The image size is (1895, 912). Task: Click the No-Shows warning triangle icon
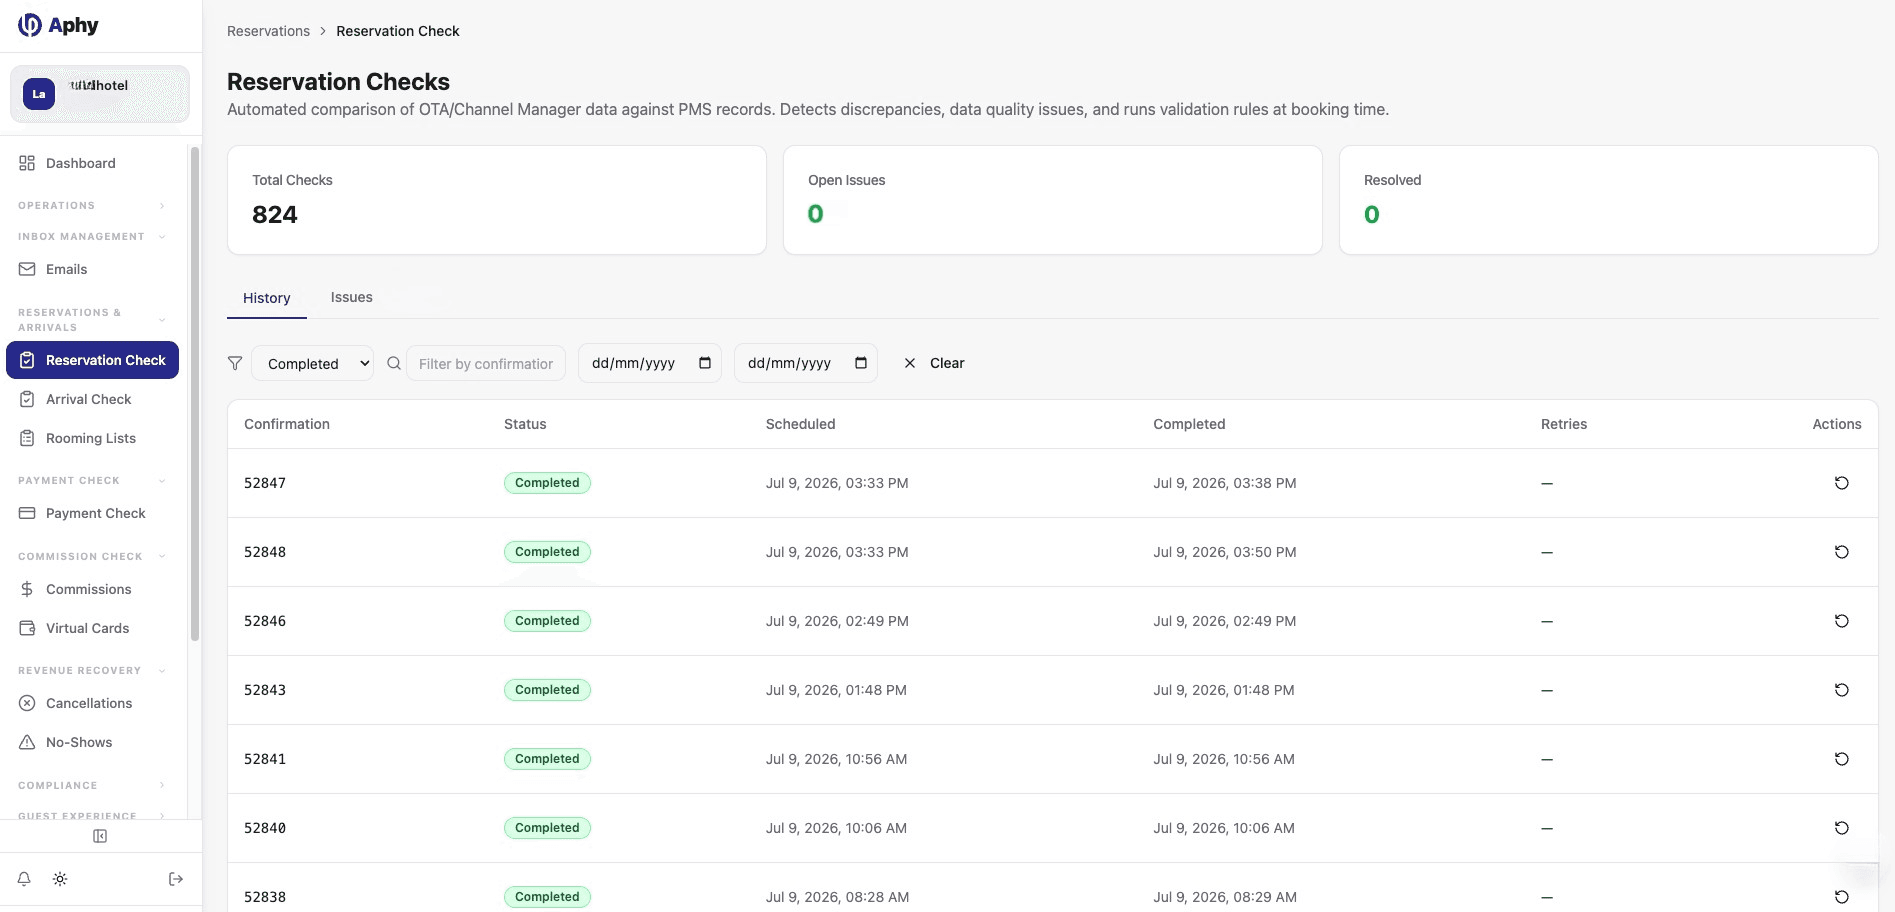pyautogui.click(x=27, y=742)
